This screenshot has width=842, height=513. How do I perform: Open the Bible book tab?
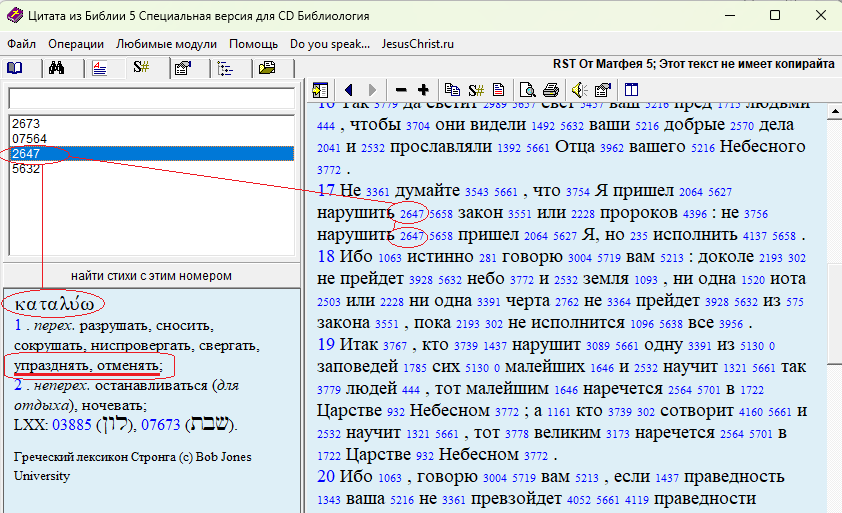click(14, 68)
